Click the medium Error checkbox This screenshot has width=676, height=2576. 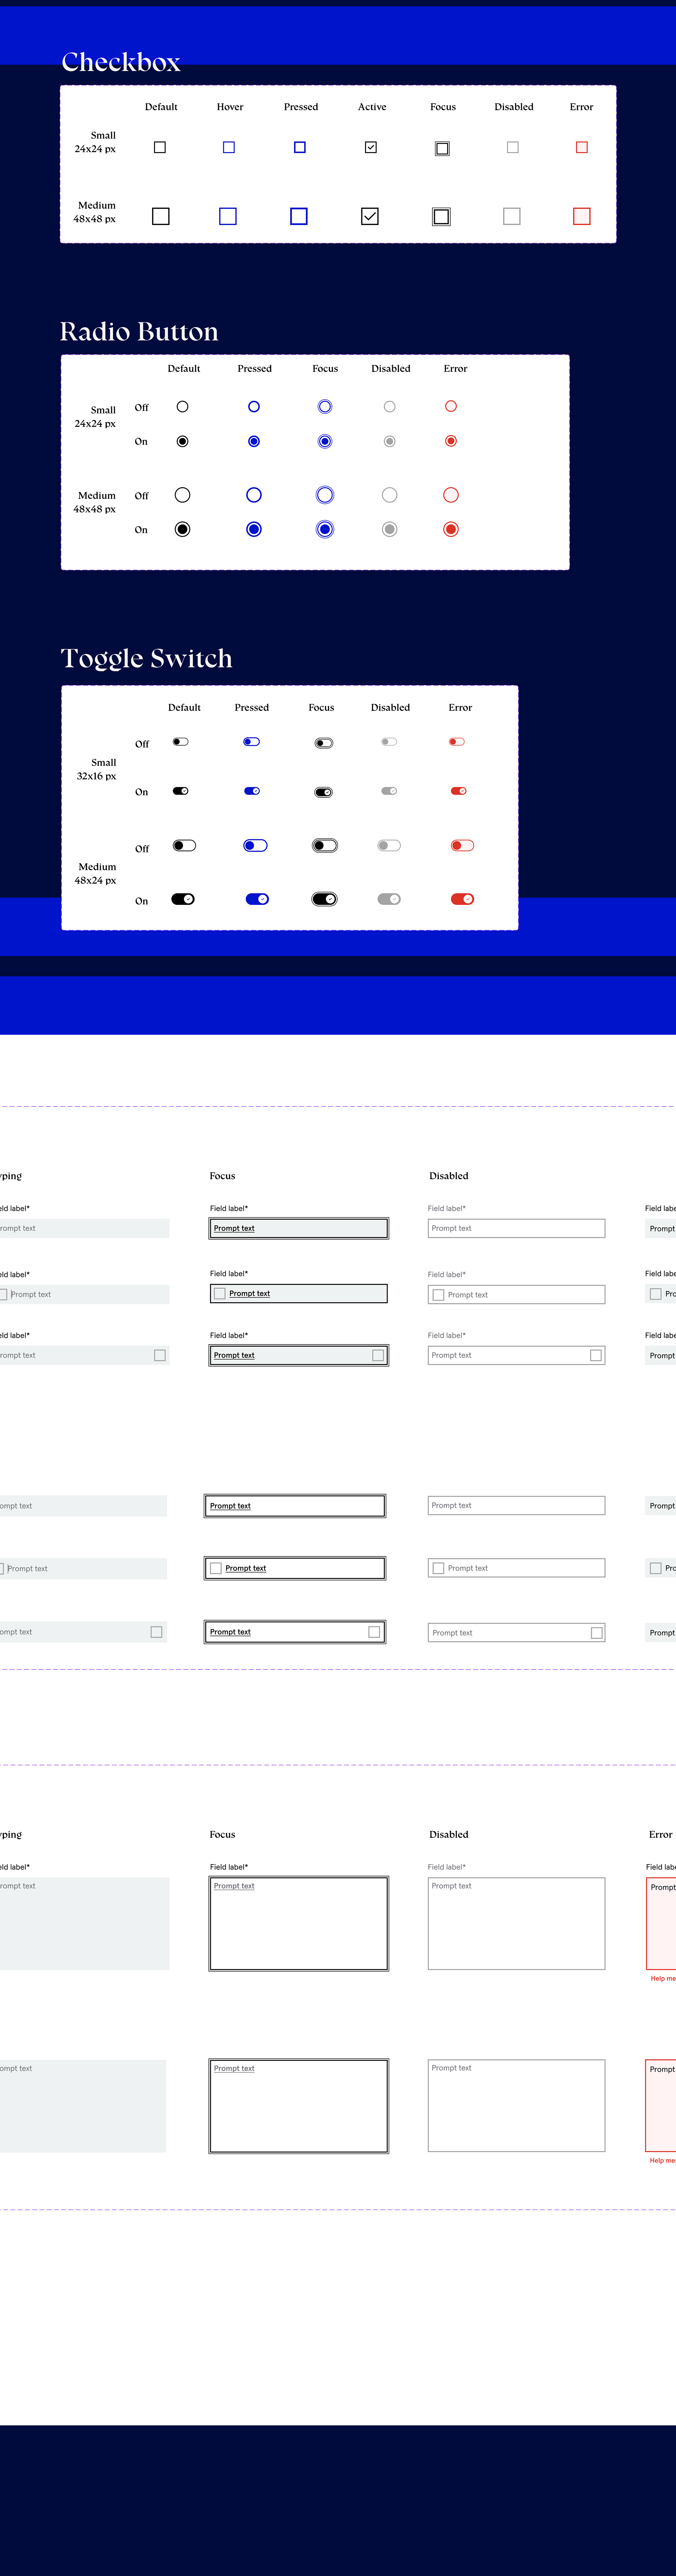pyautogui.click(x=582, y=216)
